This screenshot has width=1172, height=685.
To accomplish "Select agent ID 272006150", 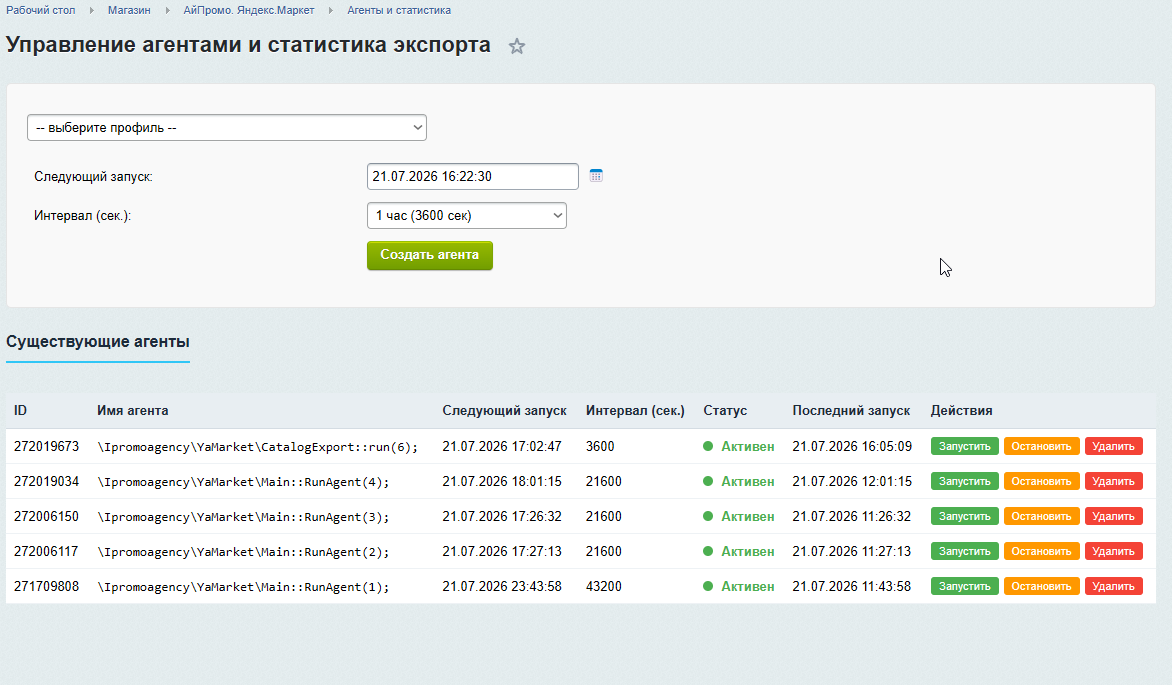I will point(46,517).
